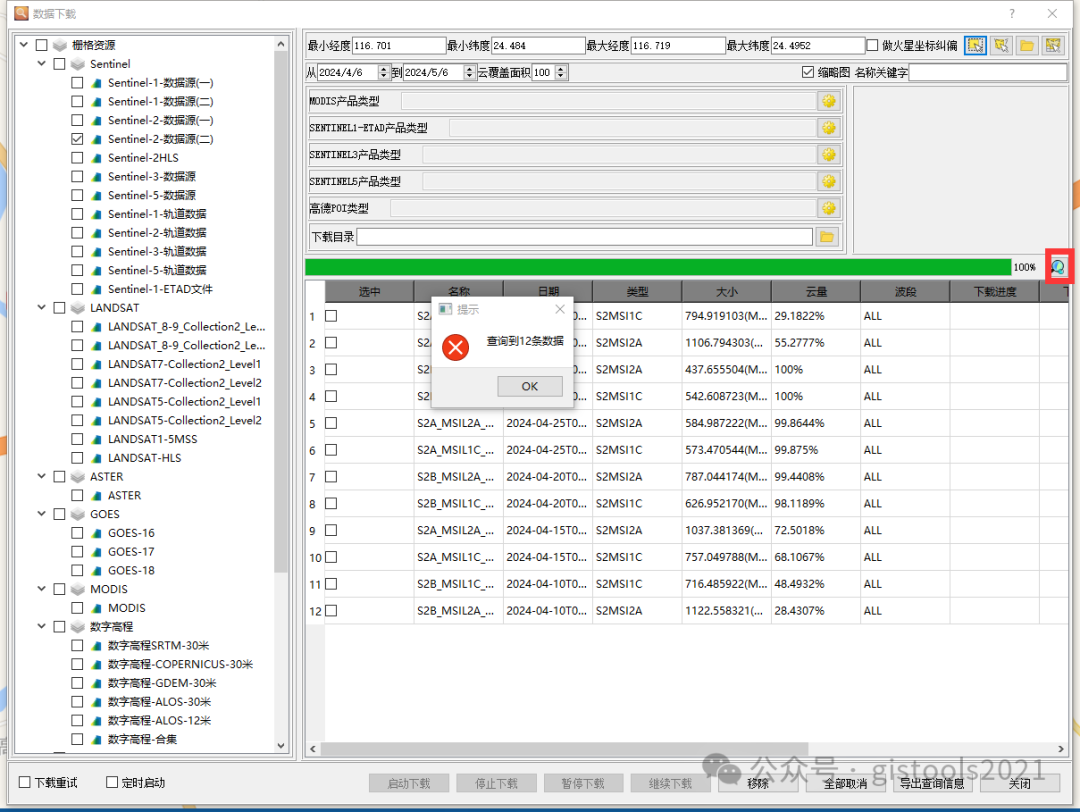Click the results table horizontal scrollbar
The height and width of the screenshot is (812, 1080).
point(565,749)
